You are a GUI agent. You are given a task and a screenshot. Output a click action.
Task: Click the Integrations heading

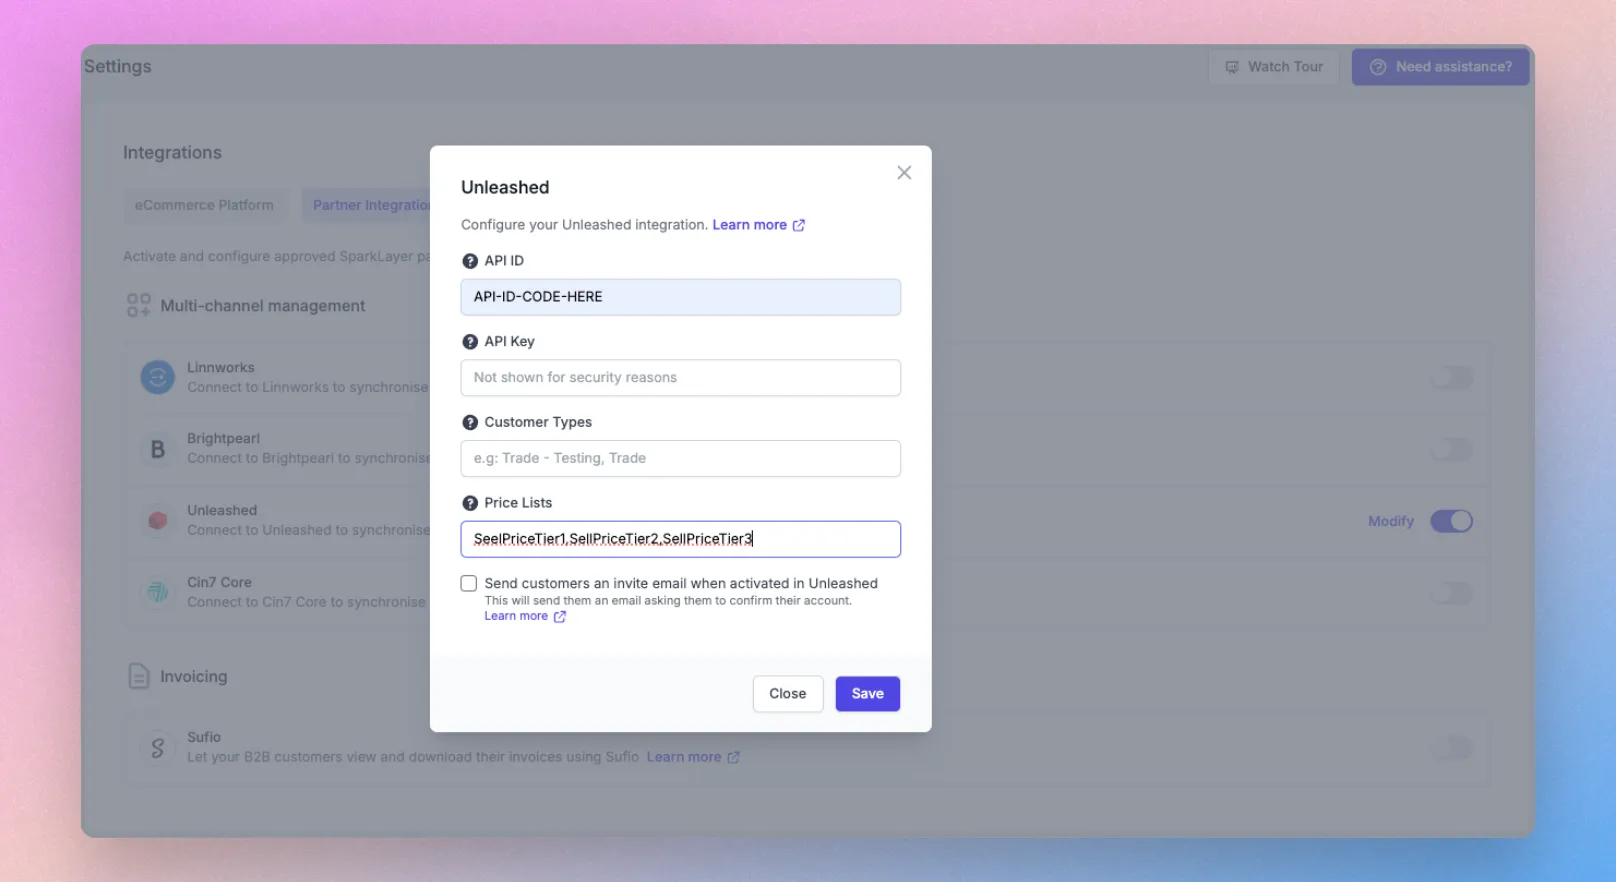coord(172,152)
